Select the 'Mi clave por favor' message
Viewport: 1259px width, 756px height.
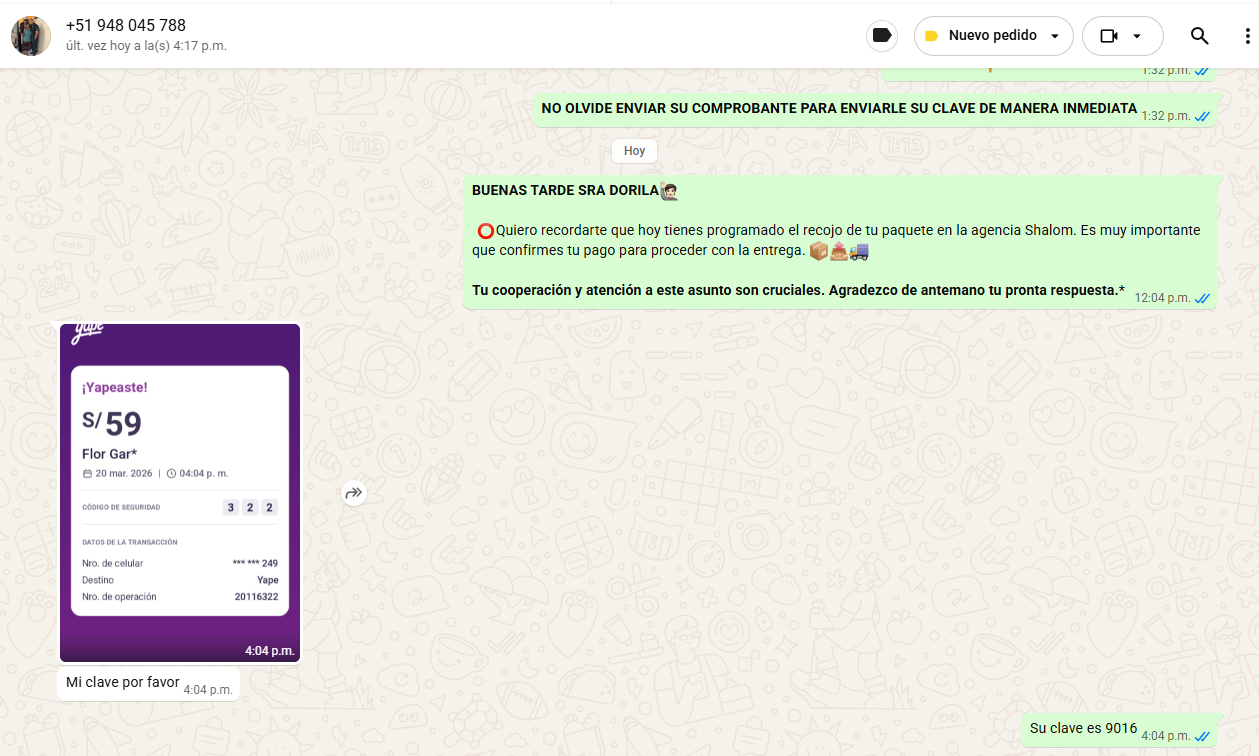(x=123, y=683)
